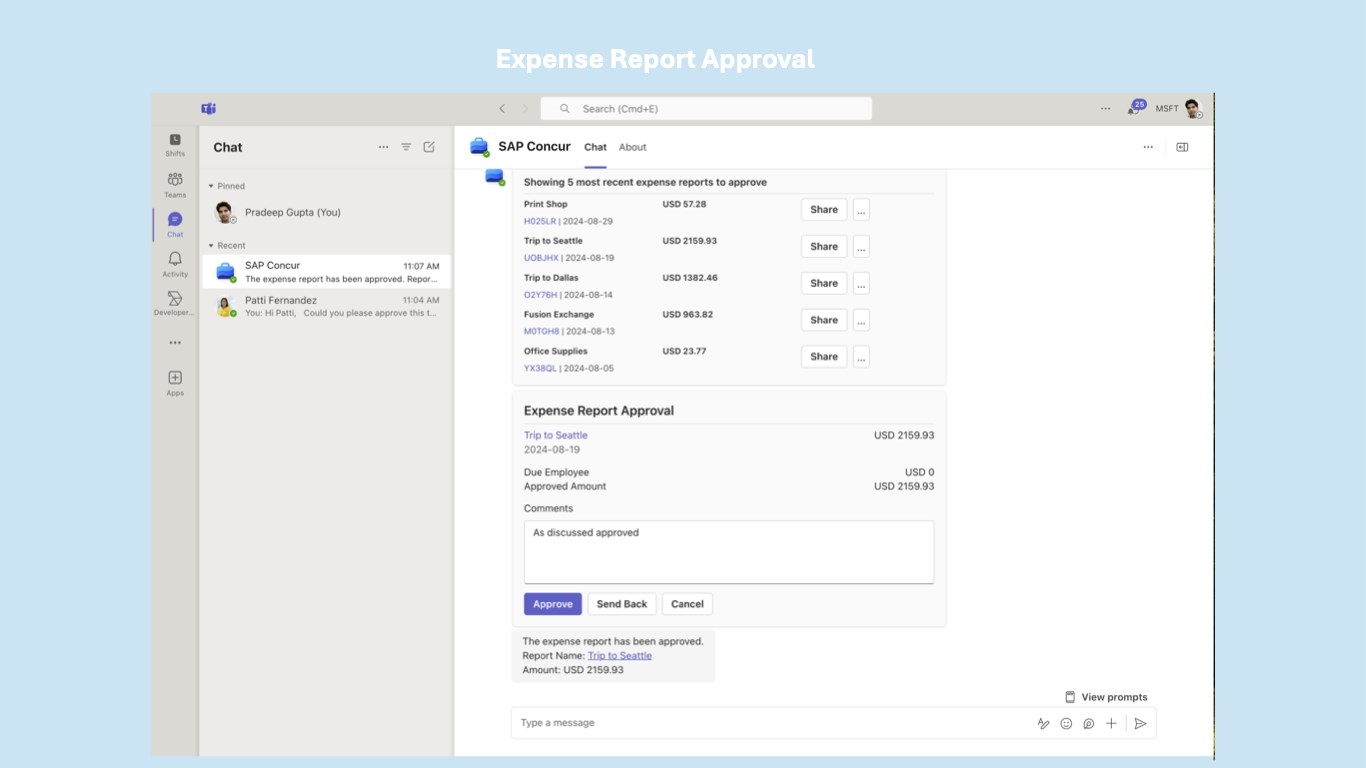Click the Send Back button
The height and width of the screenshot is (768, 1366).
(622, 604)
